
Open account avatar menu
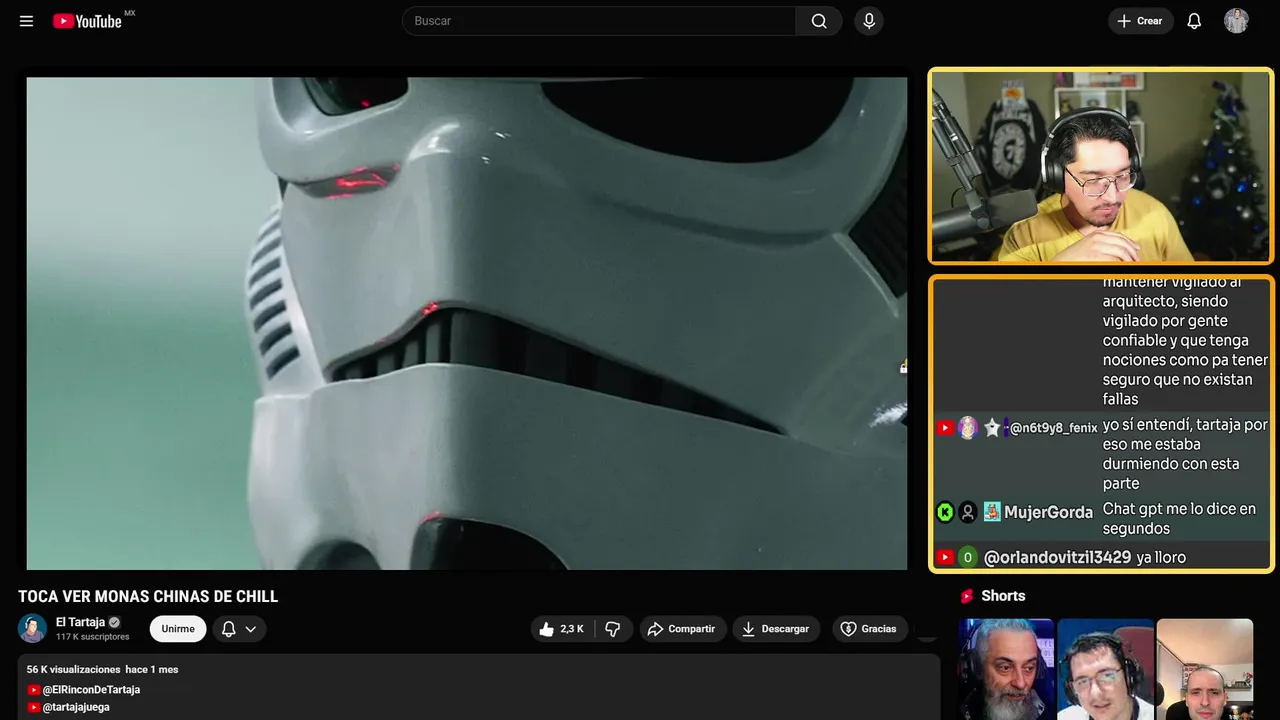(1236, 21)
